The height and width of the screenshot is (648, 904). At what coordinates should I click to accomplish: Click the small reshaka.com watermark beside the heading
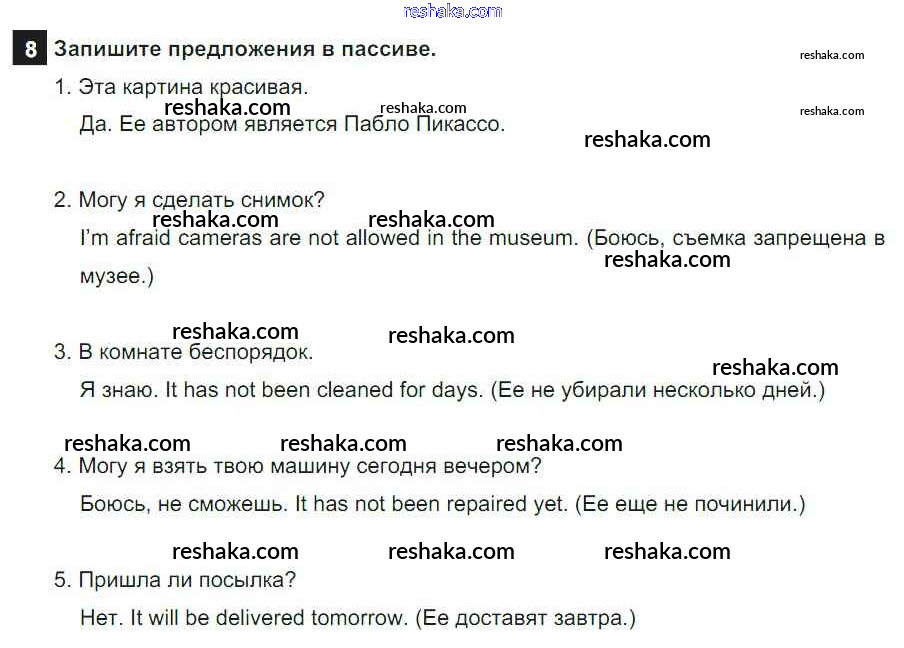click(832, 55)
